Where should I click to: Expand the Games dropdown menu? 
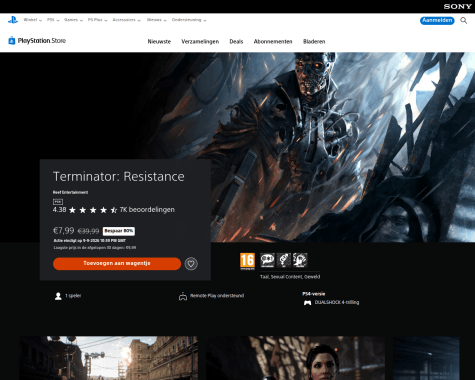(x=73, y=20)
